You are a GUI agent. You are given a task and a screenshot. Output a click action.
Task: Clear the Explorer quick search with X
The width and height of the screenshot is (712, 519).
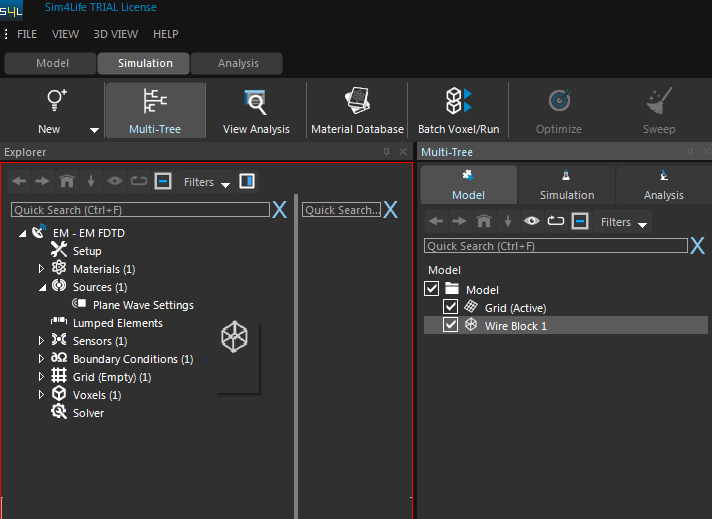click(280, 210)
